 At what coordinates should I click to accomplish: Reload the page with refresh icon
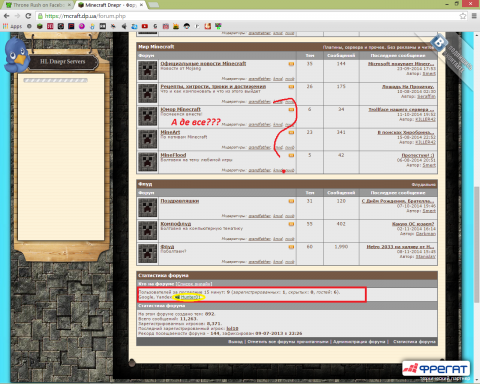pos(28,16)
